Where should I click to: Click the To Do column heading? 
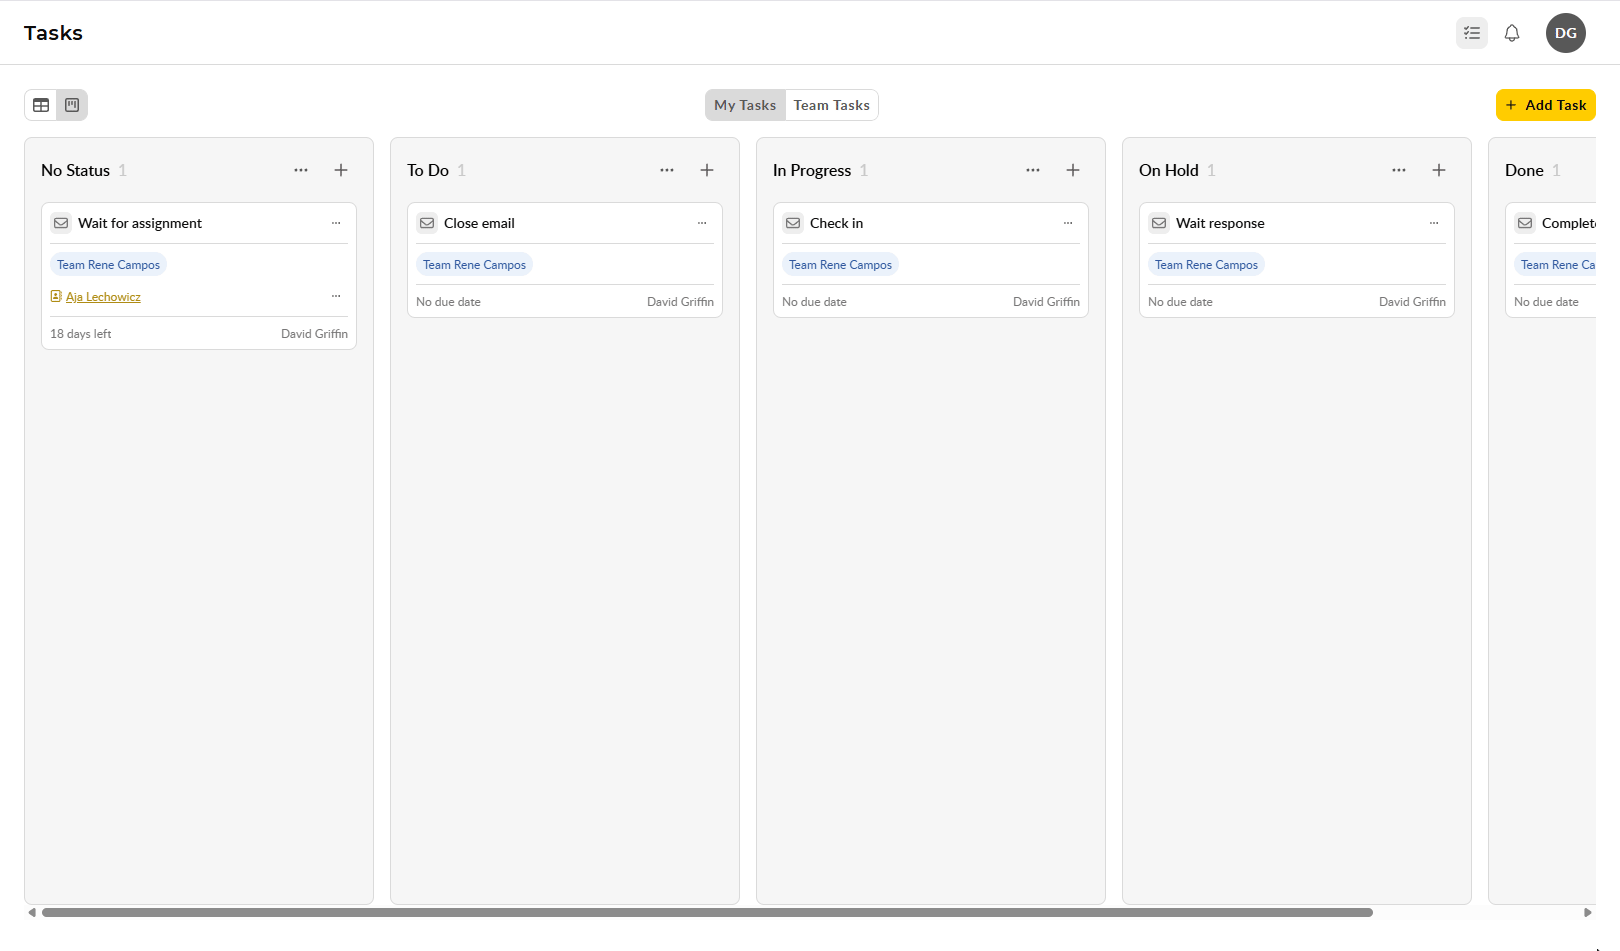[428, 170]
